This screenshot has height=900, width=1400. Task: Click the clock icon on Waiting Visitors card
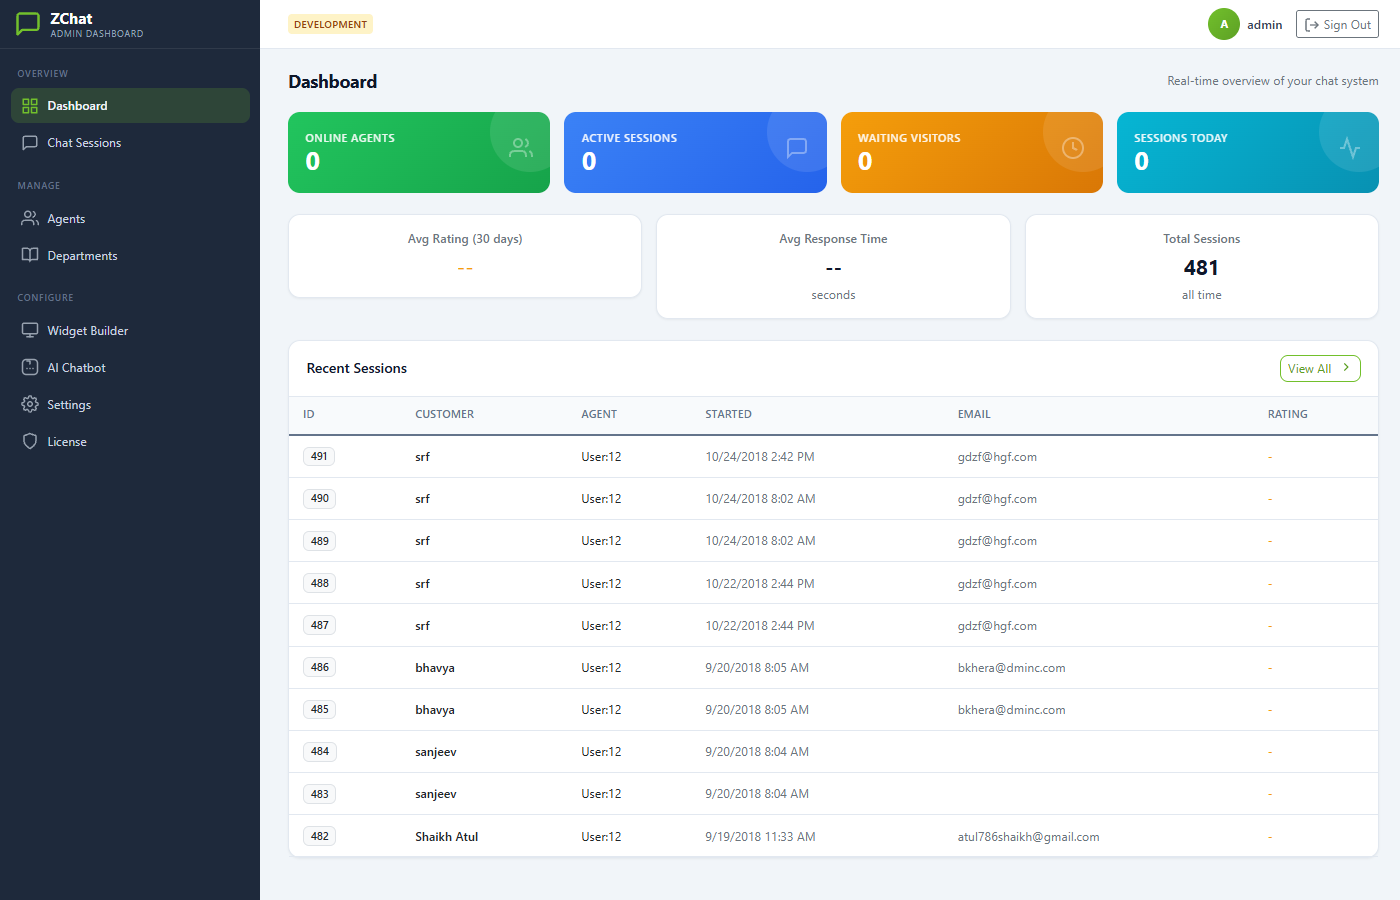click(x=1072, y=147)
